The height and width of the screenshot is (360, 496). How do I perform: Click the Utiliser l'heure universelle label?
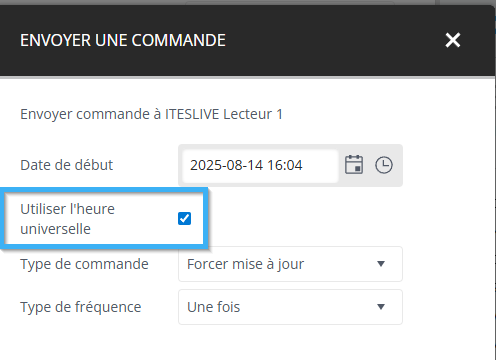click(x=67, y=219)
